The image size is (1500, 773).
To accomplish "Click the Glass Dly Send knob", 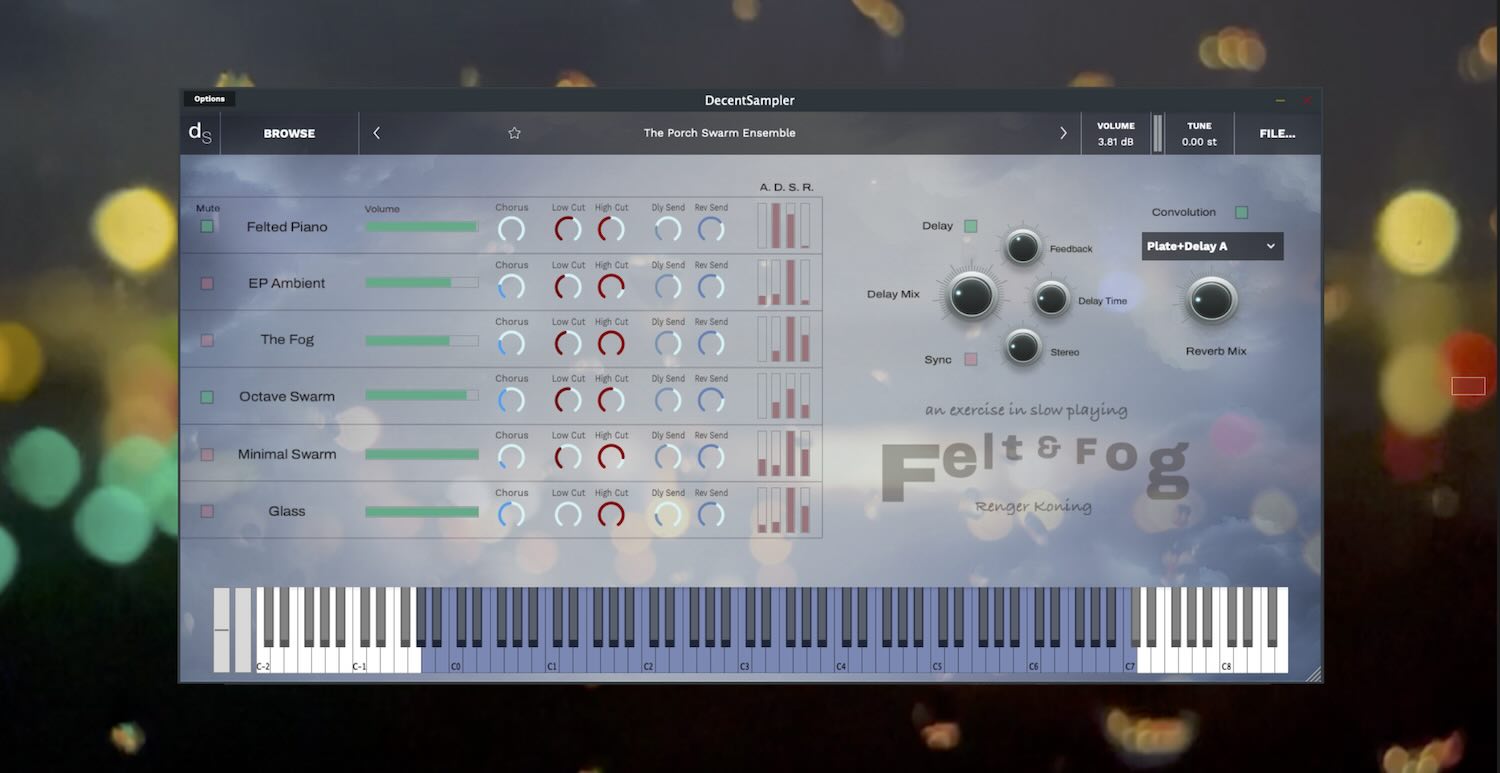I will [668, 515].
